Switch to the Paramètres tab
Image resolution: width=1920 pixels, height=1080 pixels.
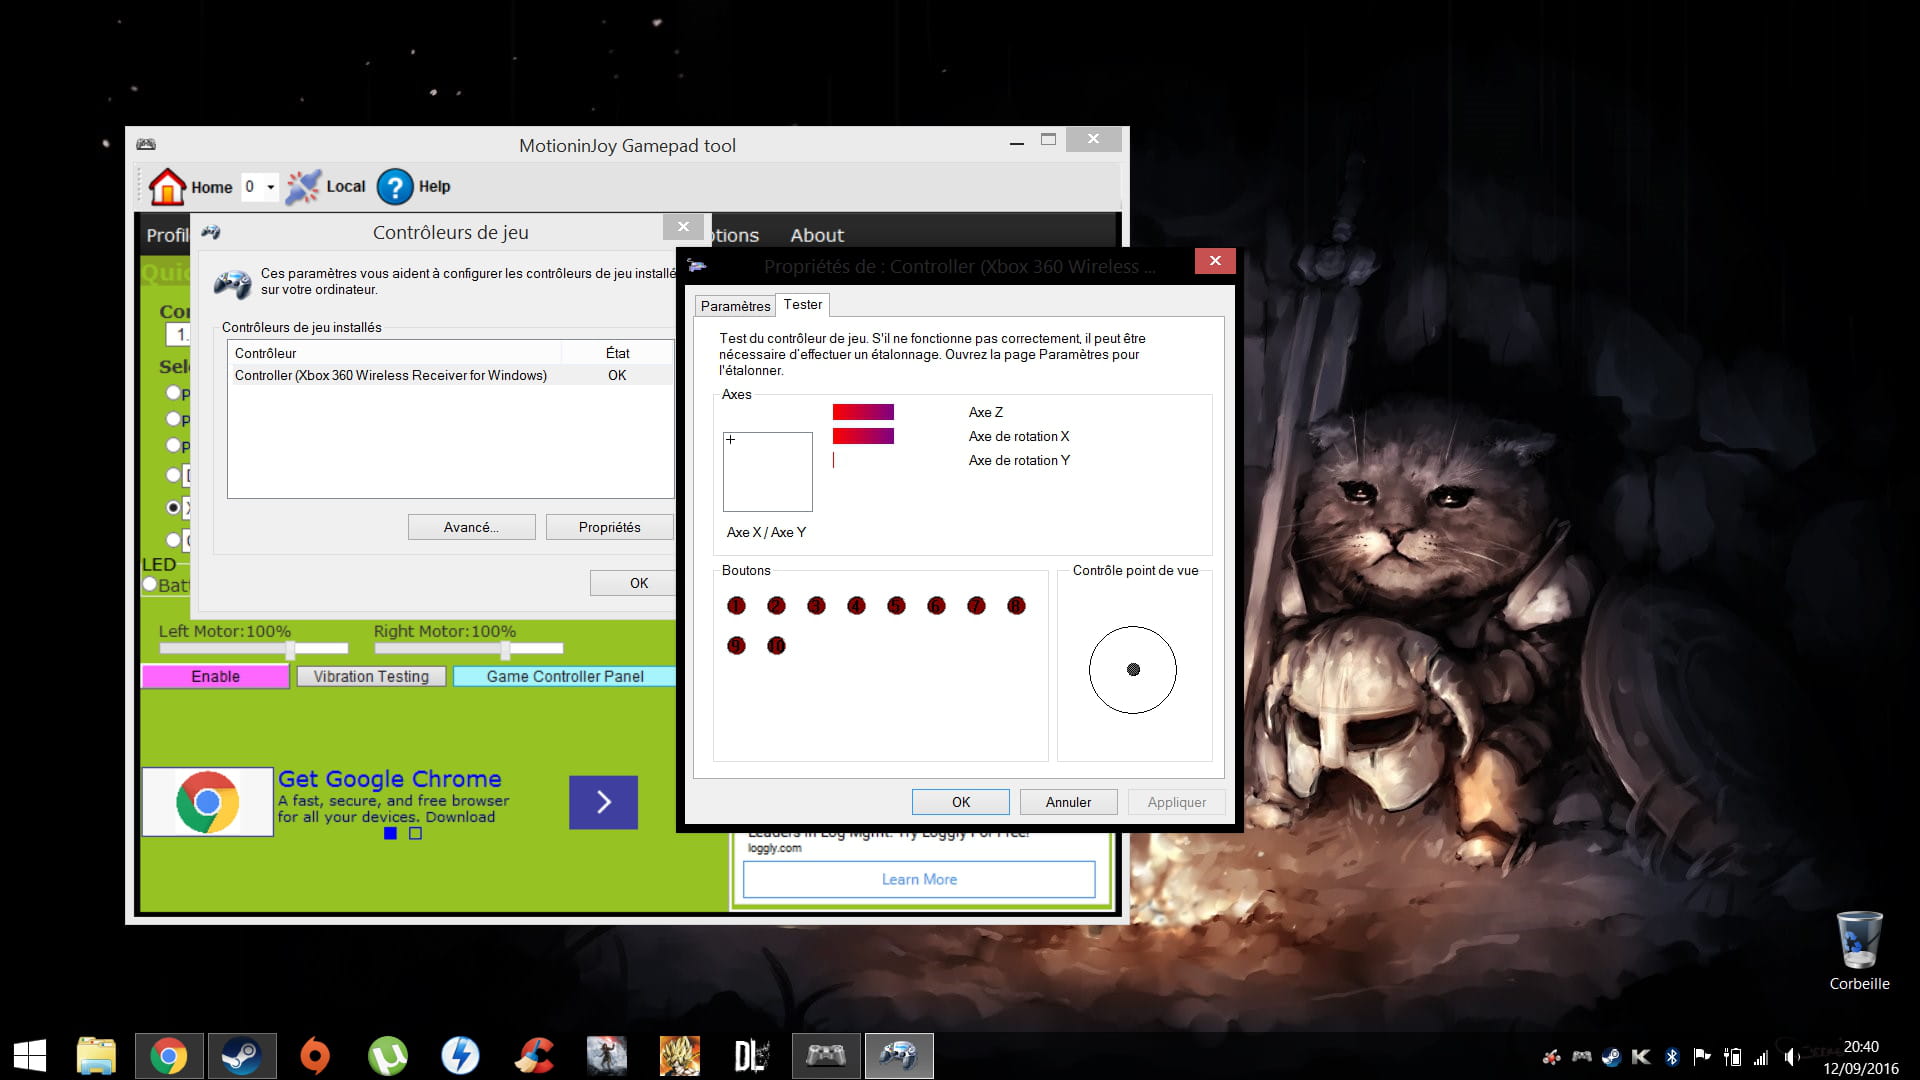tap(735, 306)
